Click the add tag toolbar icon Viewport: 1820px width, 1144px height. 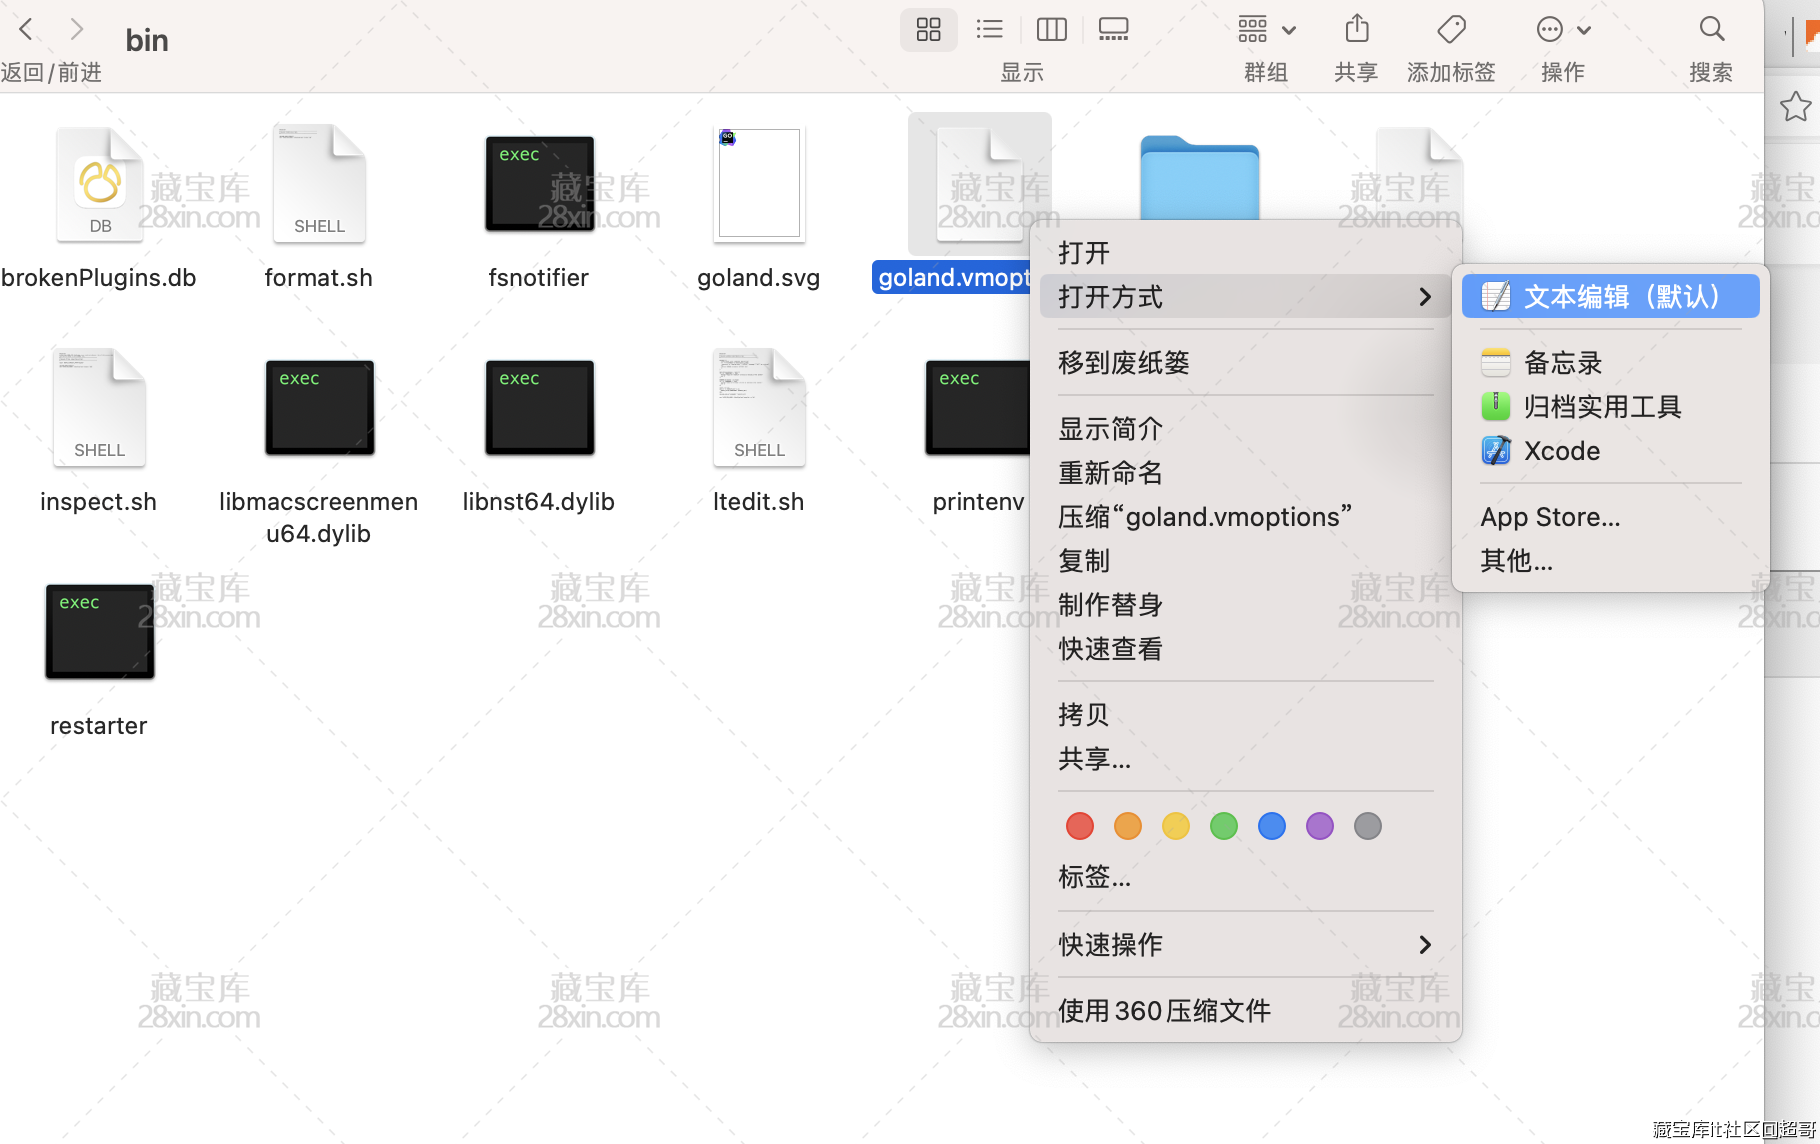pos(1450,30)
